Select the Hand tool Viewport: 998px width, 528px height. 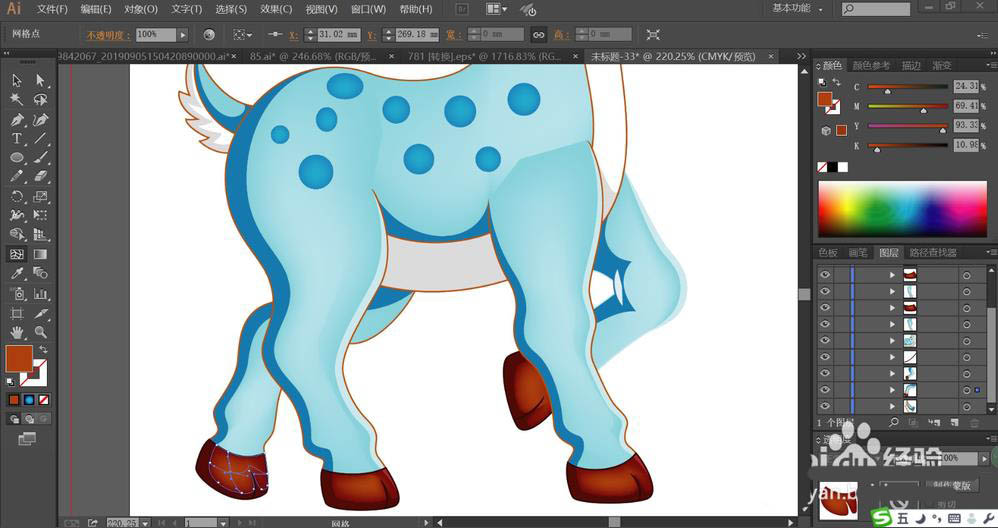pos(17,332)
